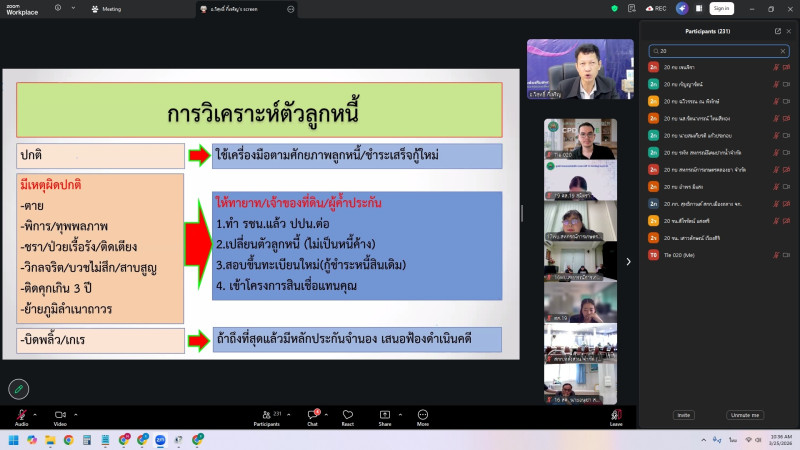Click the Leave meeting icon
This screenshot has width=800, height=450.
tap(616, 414)
